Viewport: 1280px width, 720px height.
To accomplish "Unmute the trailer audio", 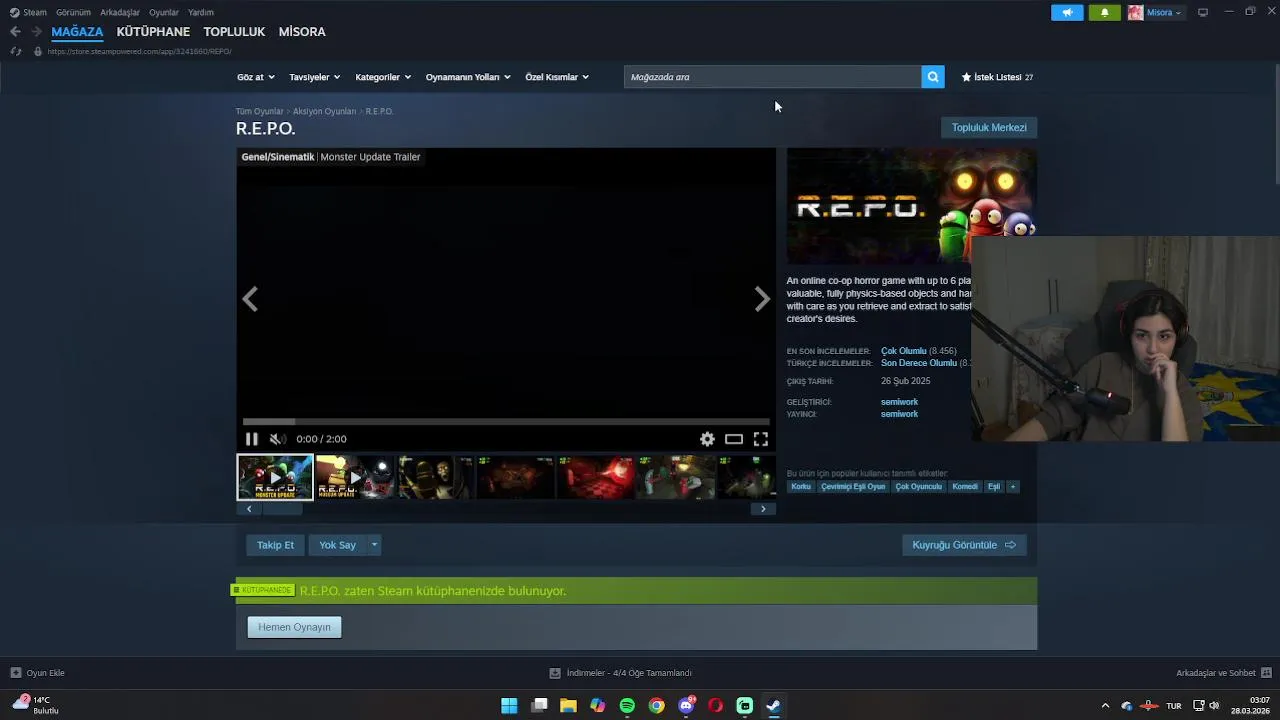I will pyautogui.click(x=277, y=439).
